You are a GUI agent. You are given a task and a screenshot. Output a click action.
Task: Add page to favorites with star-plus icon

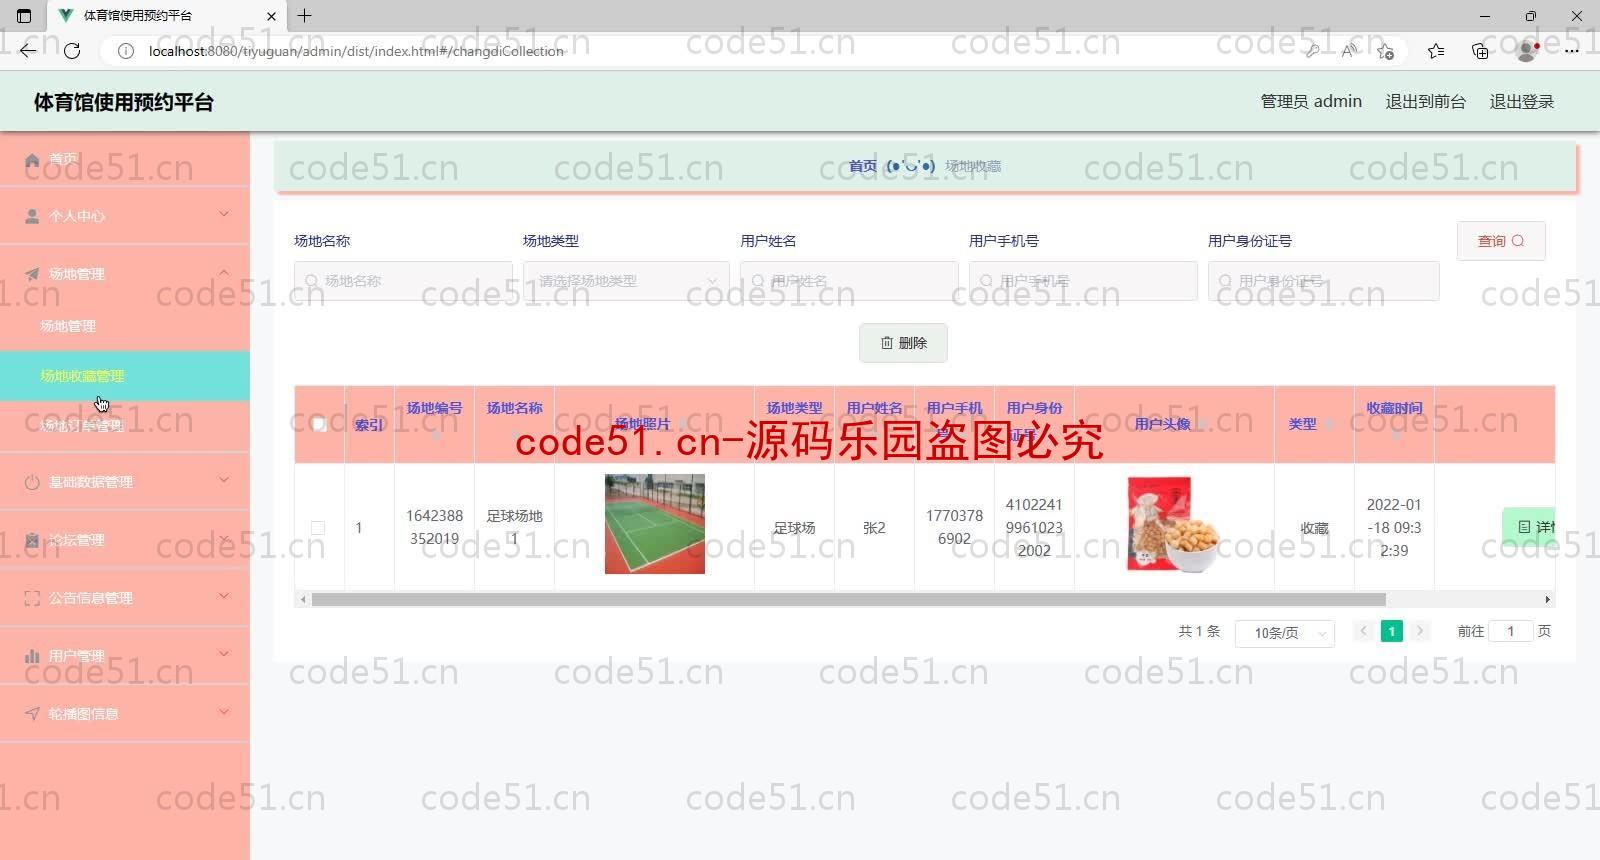[1385, 51]
